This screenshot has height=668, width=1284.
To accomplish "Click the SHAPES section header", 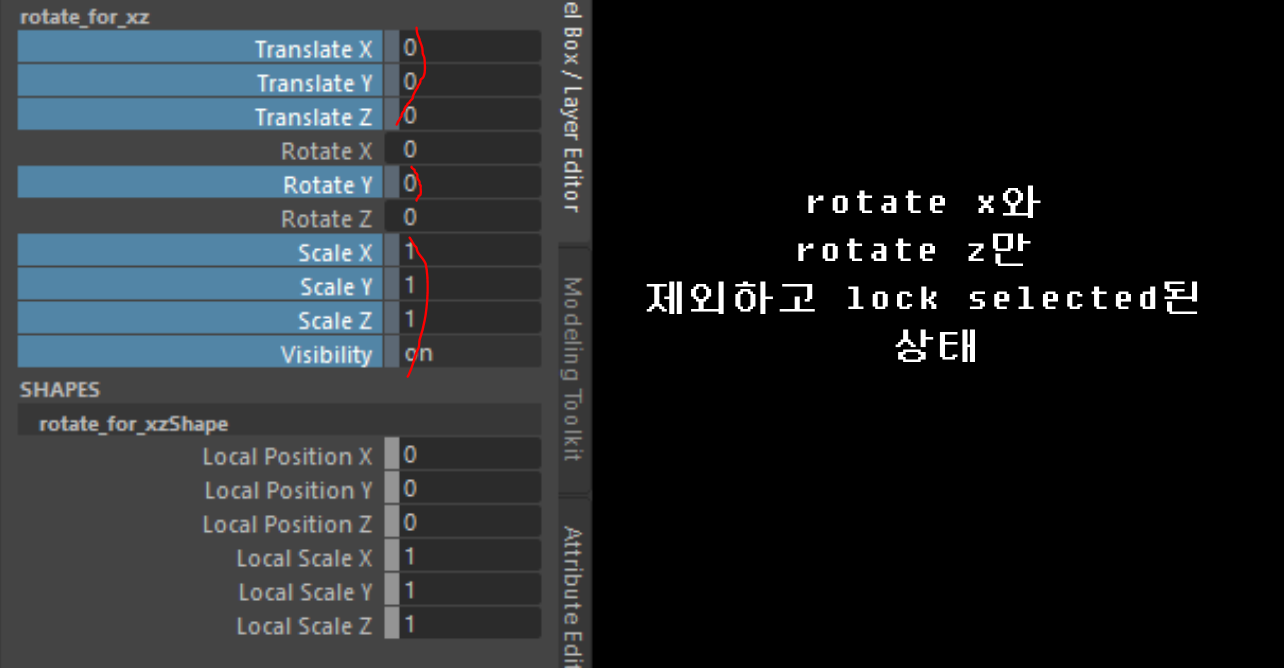I will [x=60, y=389].
